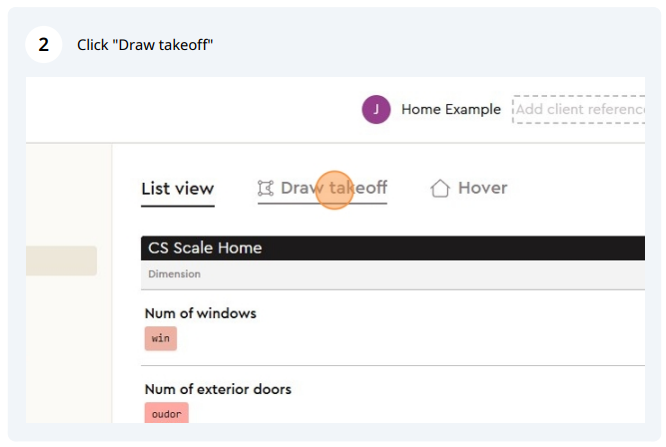Select the beige highlighted sidebar item
Screen dimensions: 666x447
61,260
